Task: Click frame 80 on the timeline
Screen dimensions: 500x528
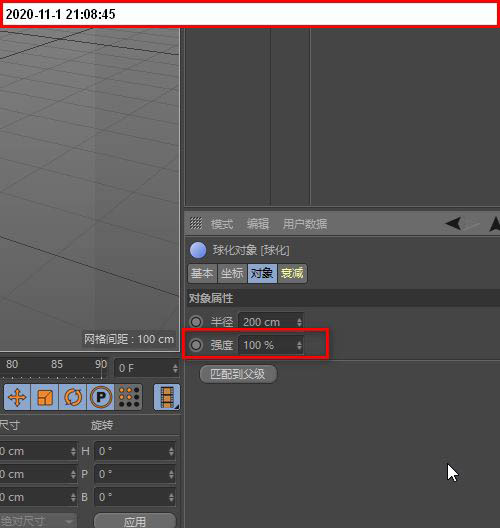Action: coord(12,364)
